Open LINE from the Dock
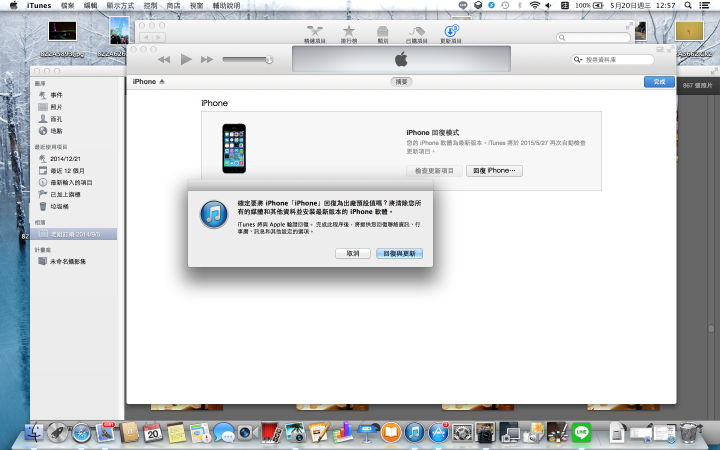Image resolution: width=720 pixels, height=450 pixels. (x=581, y=433)
